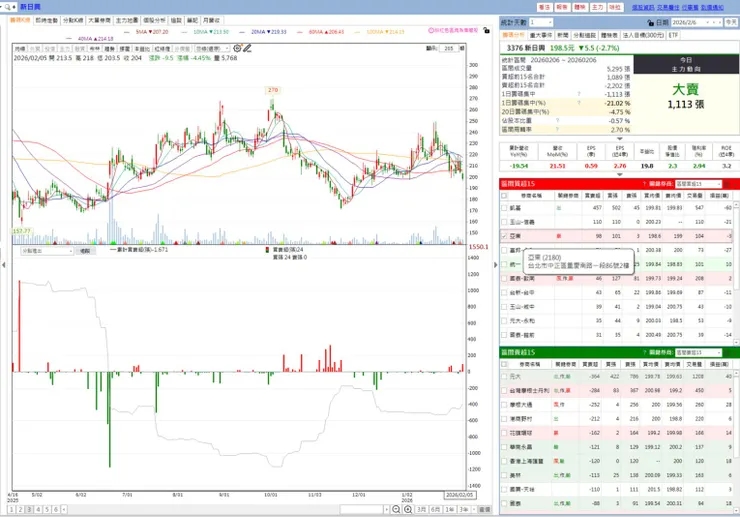
Task: Open 法人目標(300元) tab
Action: pos(643,35)
